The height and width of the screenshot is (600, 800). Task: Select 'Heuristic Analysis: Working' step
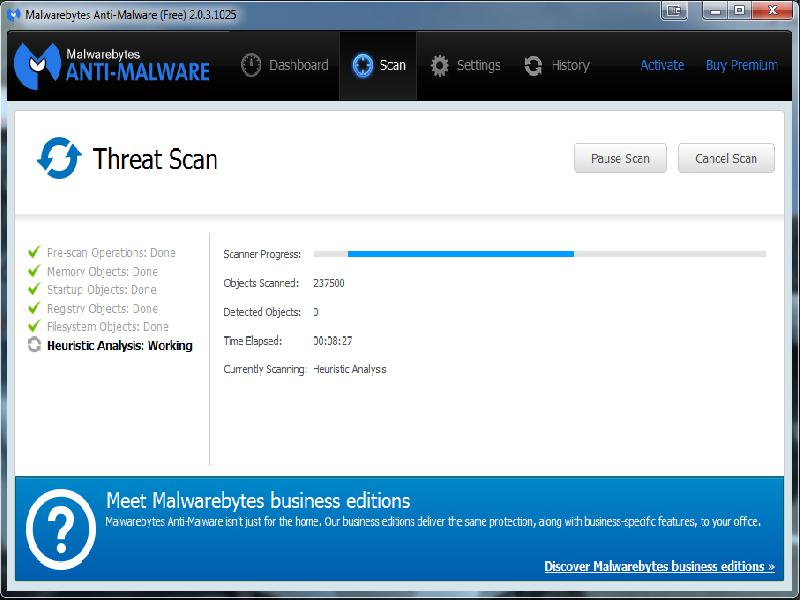(x=120, y=345)
